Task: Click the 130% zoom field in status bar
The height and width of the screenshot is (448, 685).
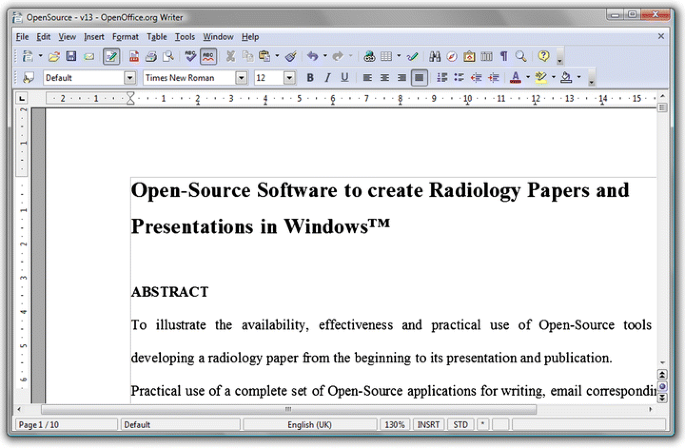Action: [x=395, y=425]
